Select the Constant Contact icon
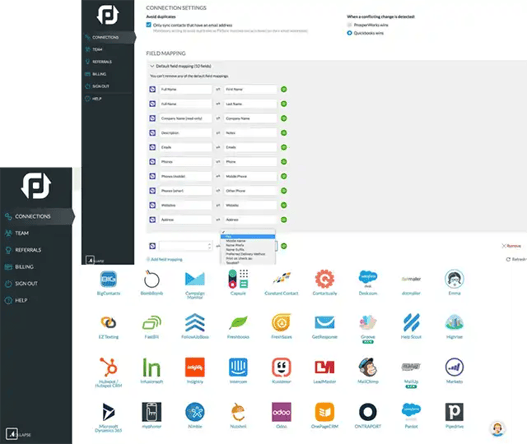Viewport: 527px width, 444px height. (281, 278)
